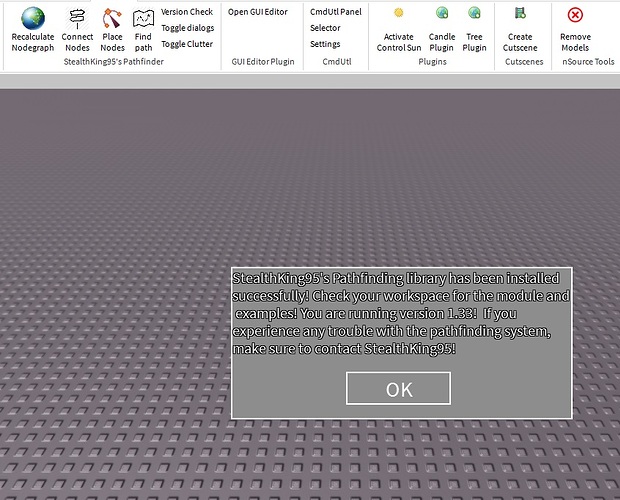Viewport: 620px width, 500px height.
Task: Confirm the dialog with OK
Action: (x=398, y=388)
